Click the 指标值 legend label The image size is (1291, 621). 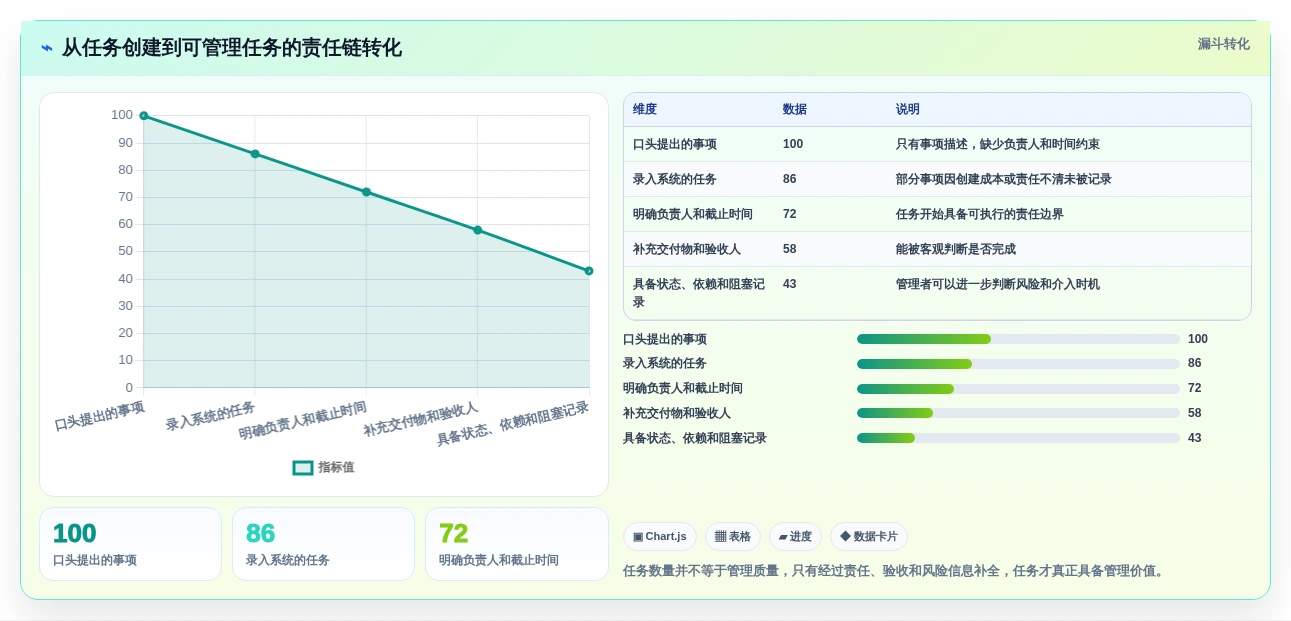pyautogui.click(x=336, y=468)
